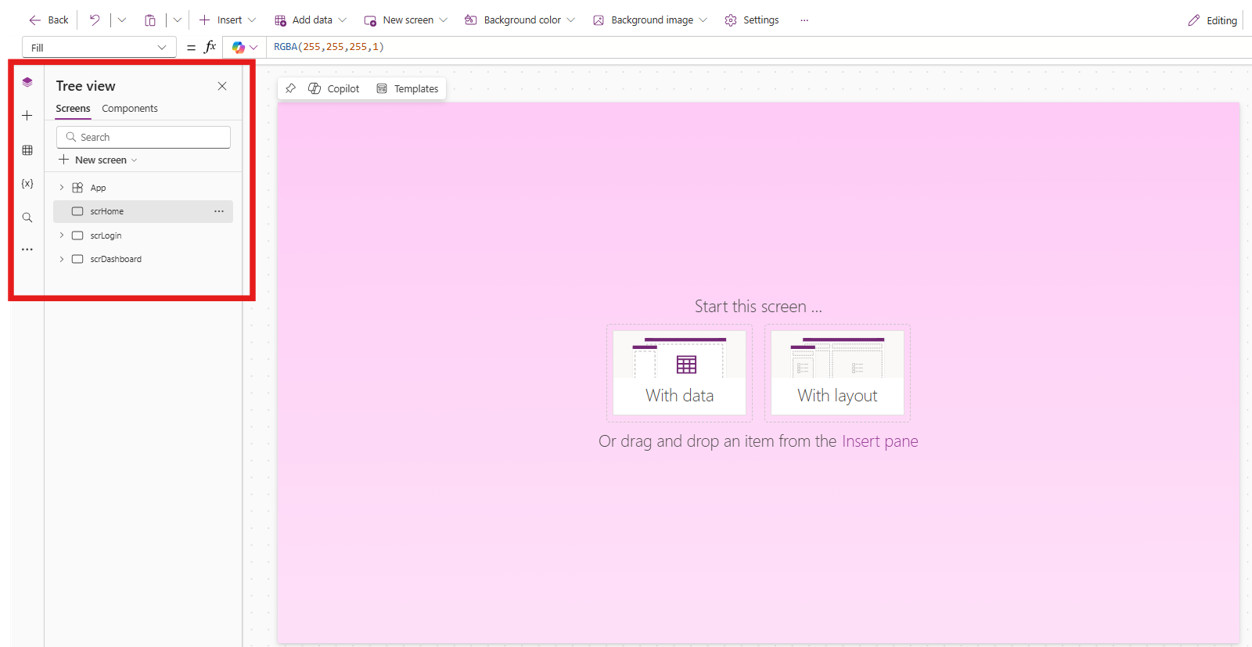Select the Tree view icon in left rail
Image resolution: width=1252 pixels, height=647 pixels.
point(27,82)
